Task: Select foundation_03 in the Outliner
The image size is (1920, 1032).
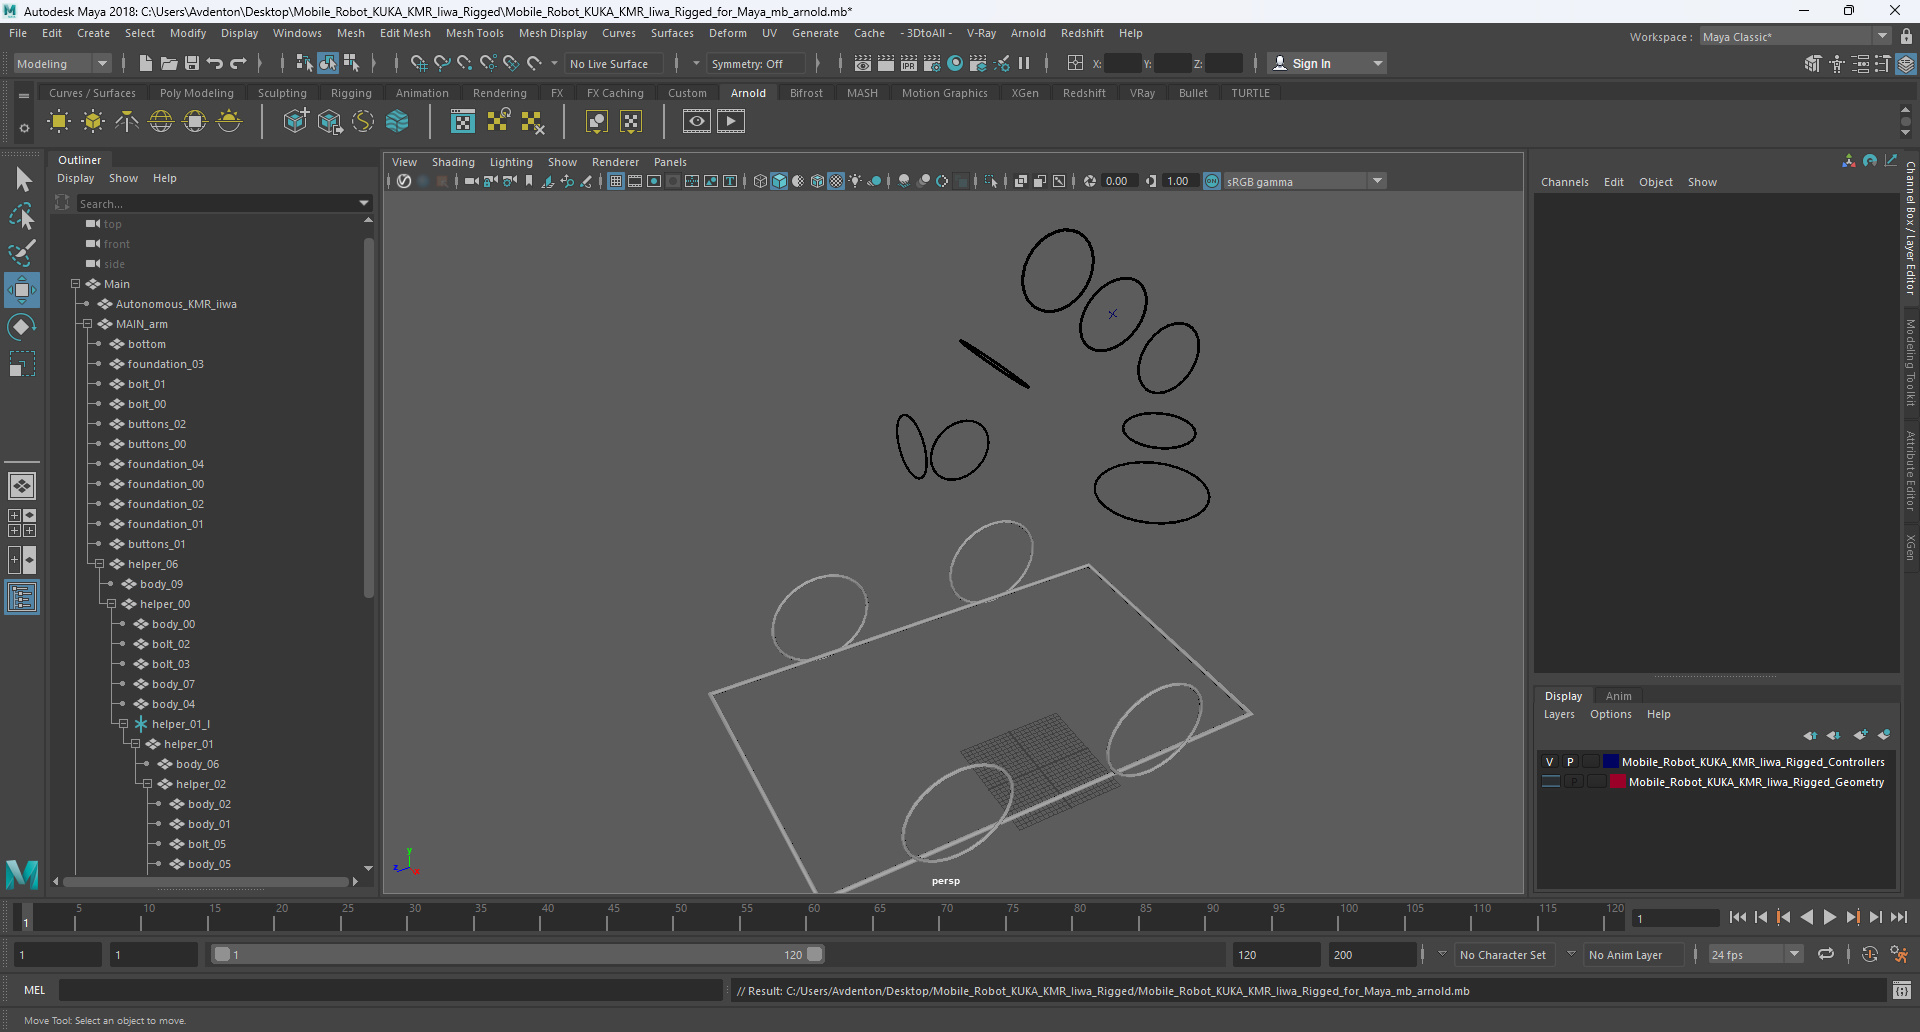Action: [x=165, y=364]
